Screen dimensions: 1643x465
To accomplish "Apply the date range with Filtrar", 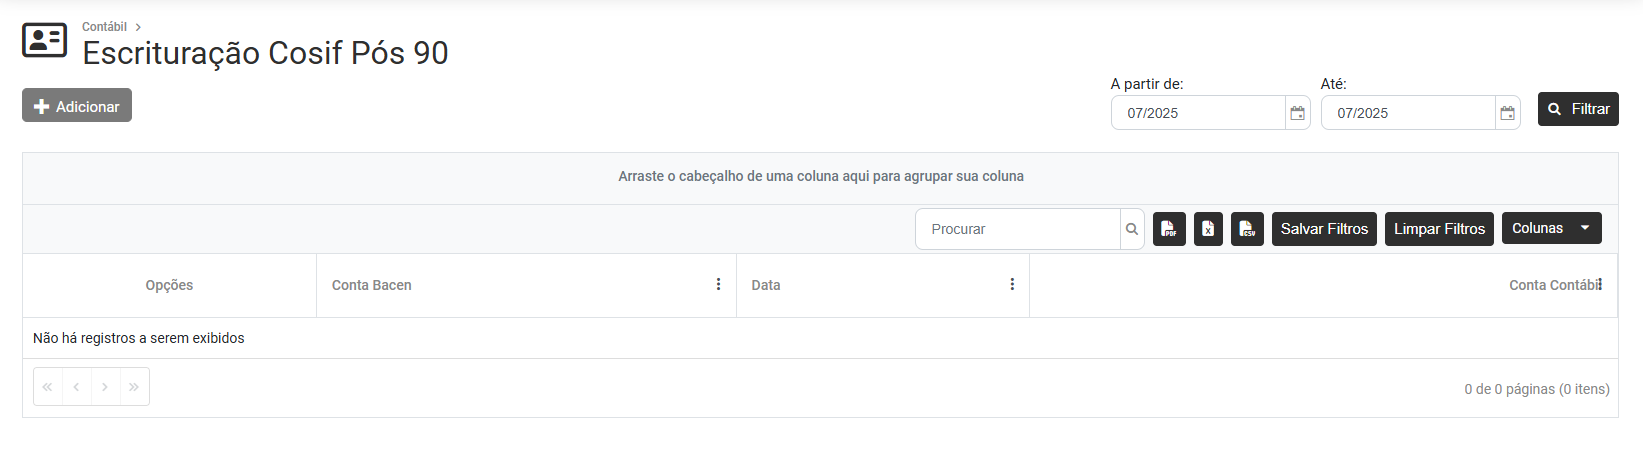I will click(1578, 109).
